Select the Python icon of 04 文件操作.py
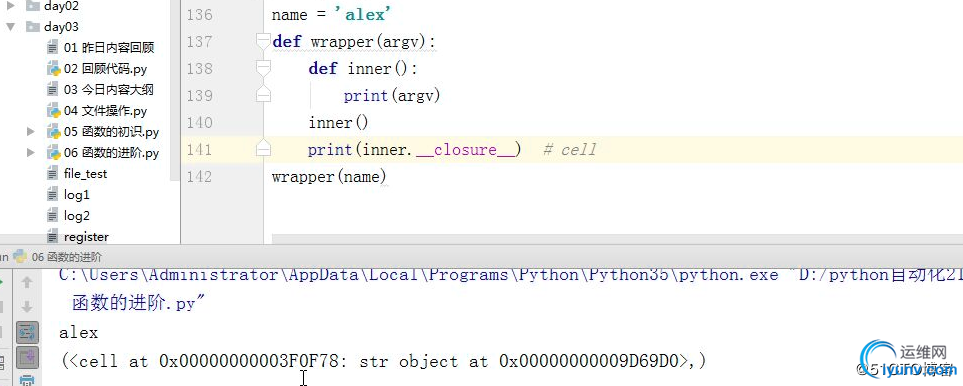 point(53,110)
